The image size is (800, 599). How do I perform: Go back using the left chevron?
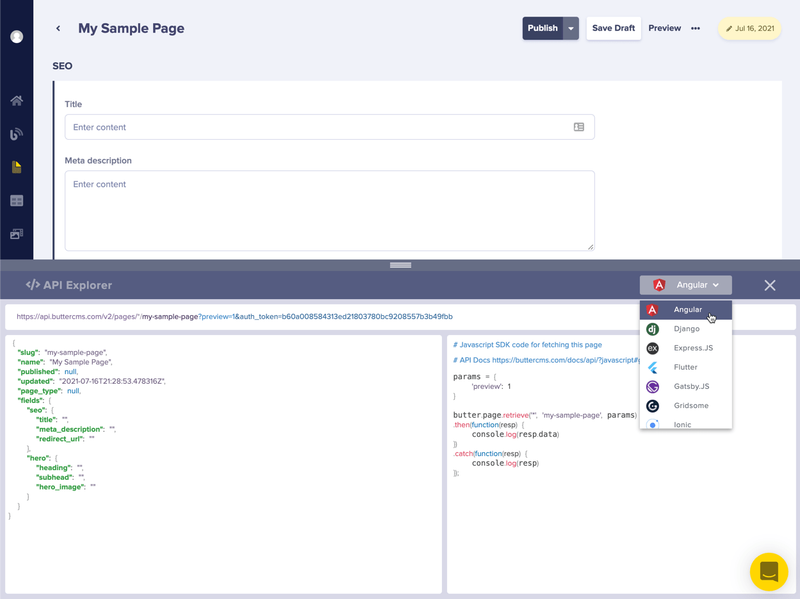(58, 29)
